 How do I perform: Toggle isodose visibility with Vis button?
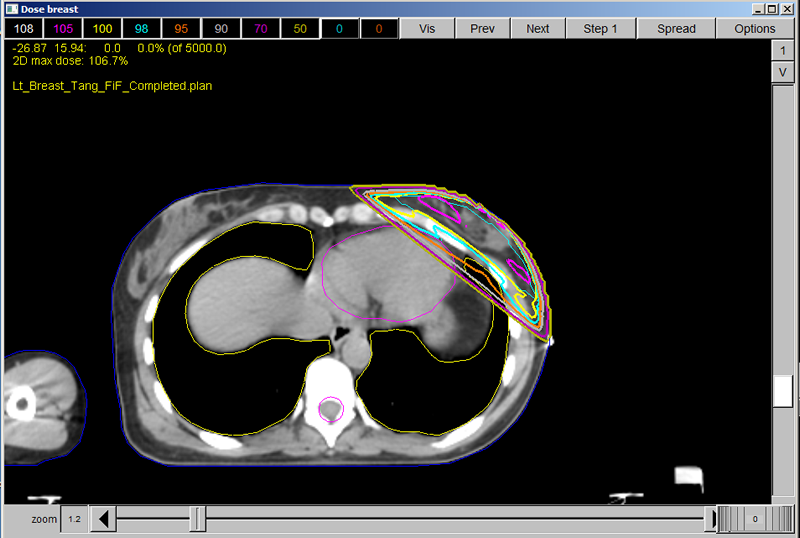(427, 29)
